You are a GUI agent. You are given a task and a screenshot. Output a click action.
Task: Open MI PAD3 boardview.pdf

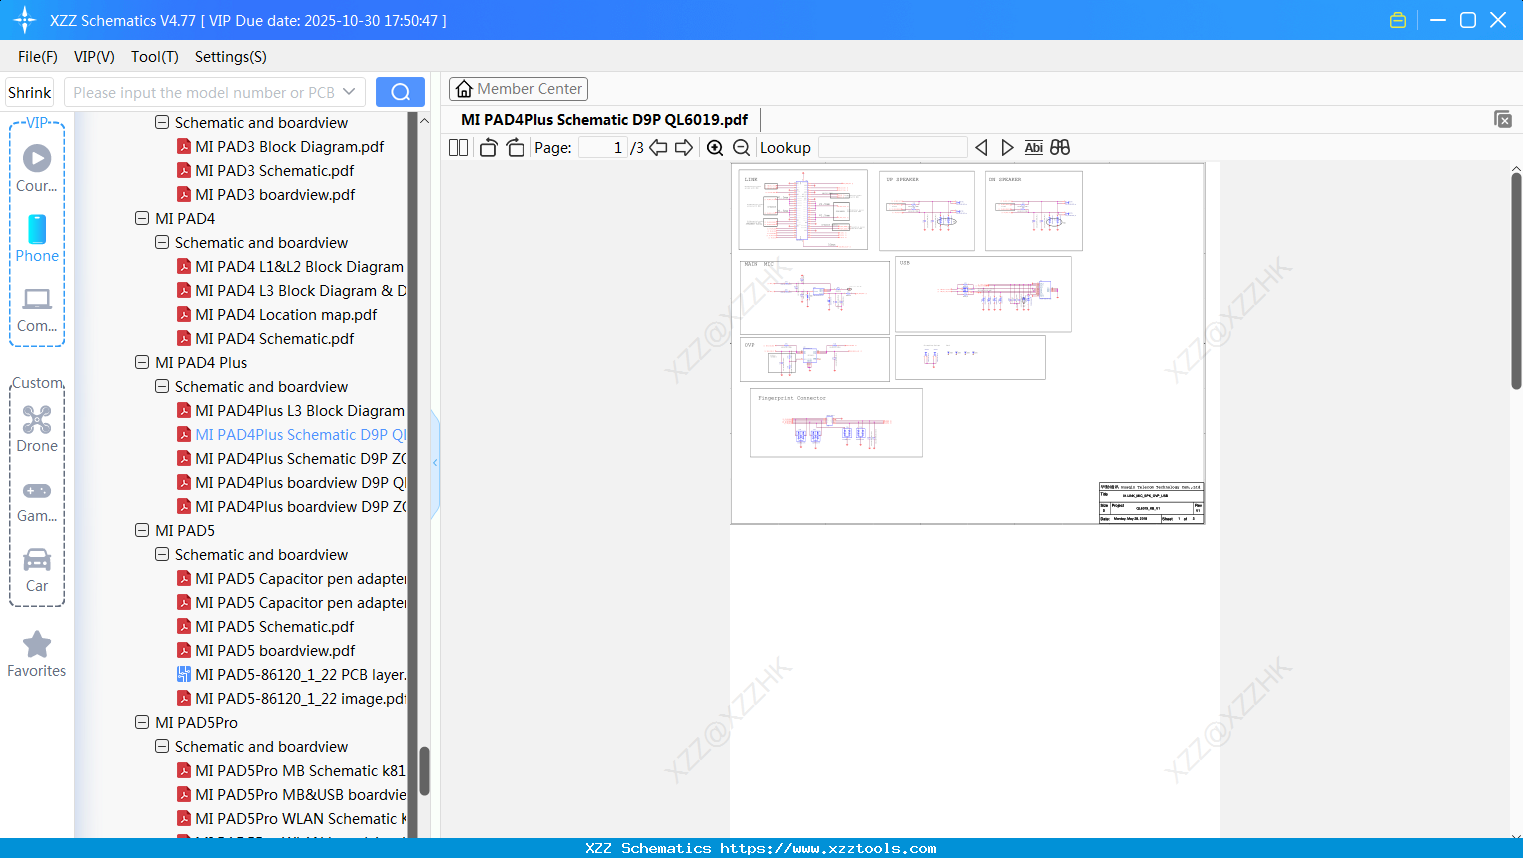point(275,195)
